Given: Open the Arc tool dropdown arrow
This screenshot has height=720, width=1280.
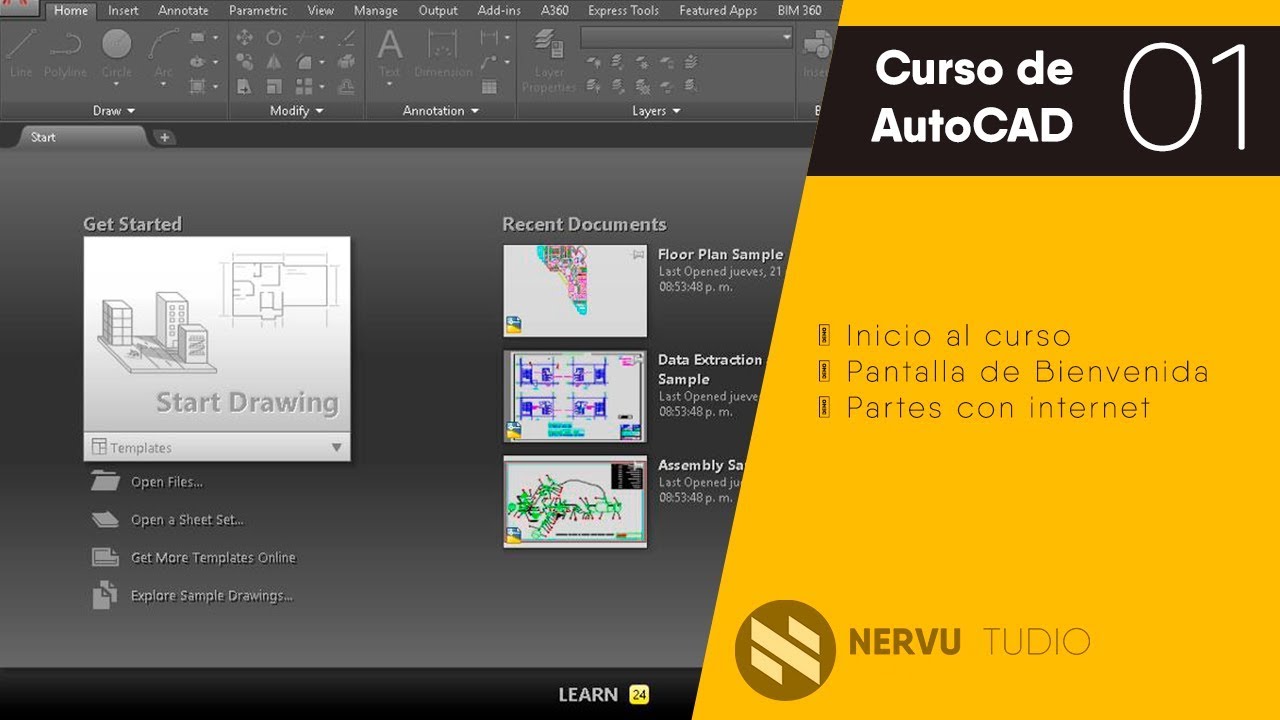Looking at the screenshot, I should (x=163, y=85).
